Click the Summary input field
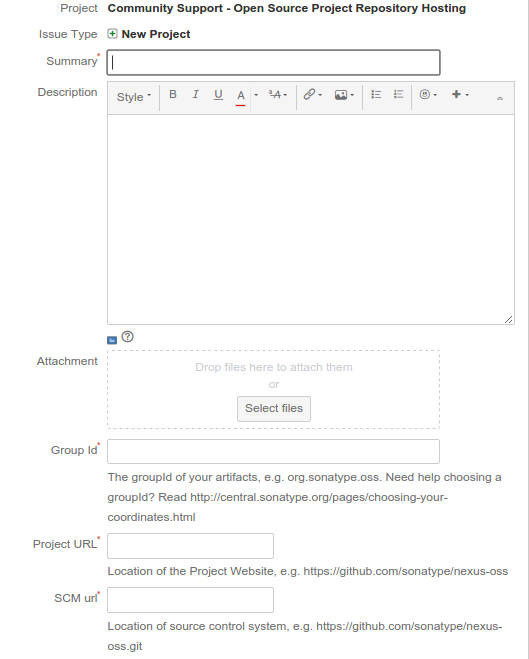 (x=274, y=63)
